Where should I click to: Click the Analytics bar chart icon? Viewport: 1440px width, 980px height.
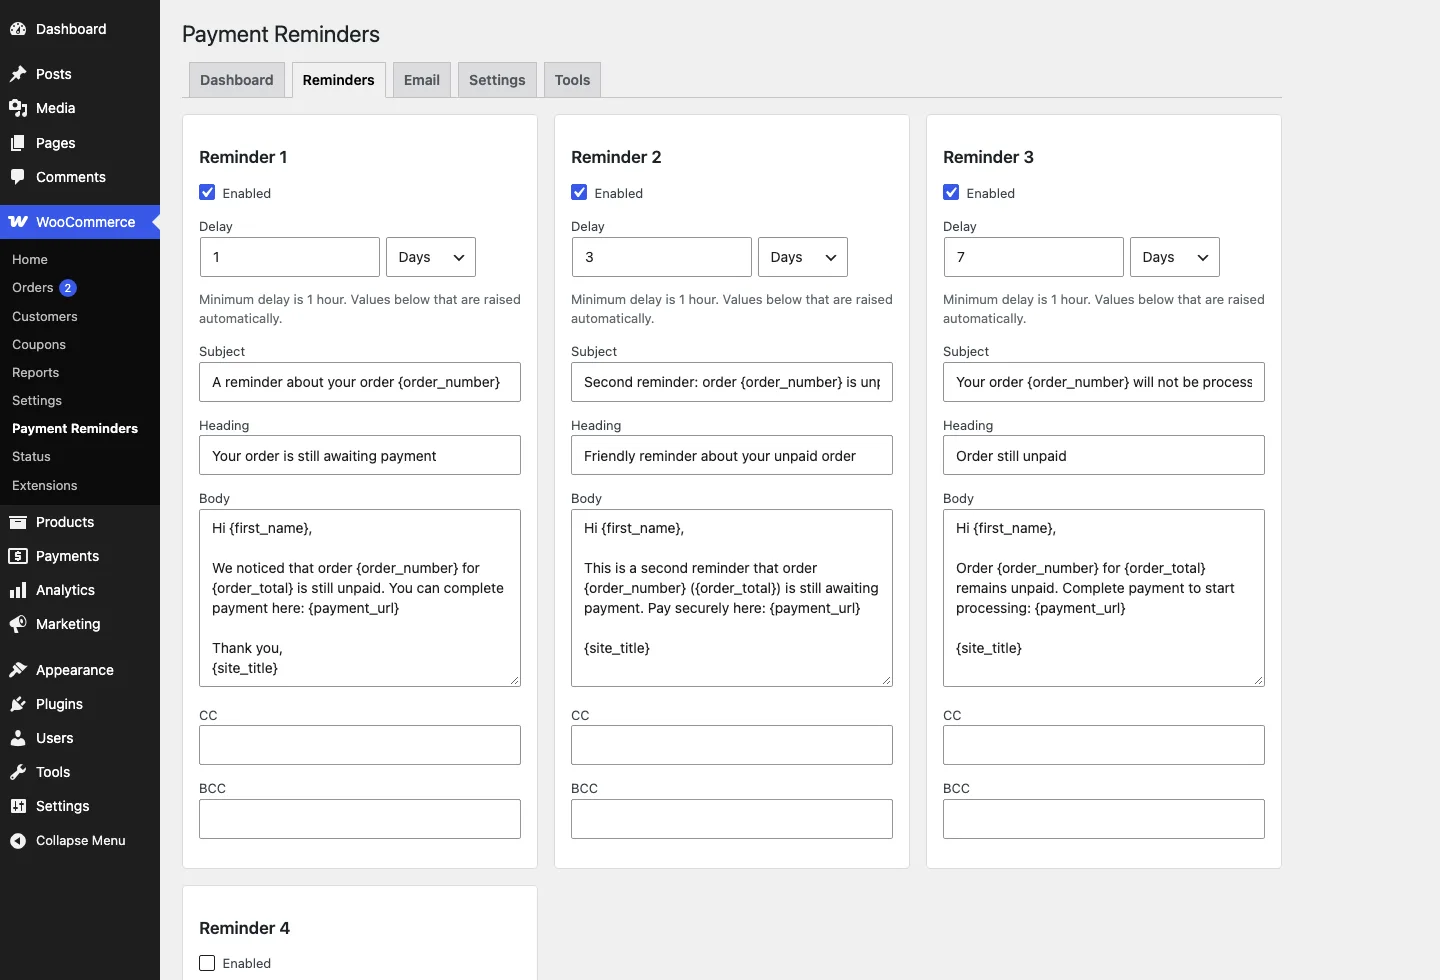(18, 590)
